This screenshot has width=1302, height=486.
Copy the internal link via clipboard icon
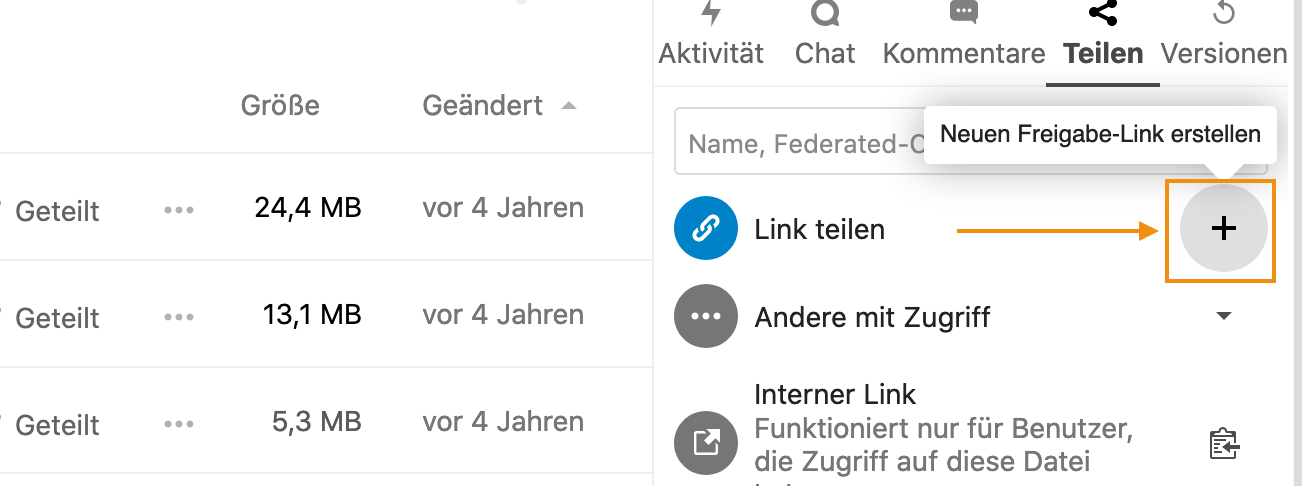[x=1223, y=442]
